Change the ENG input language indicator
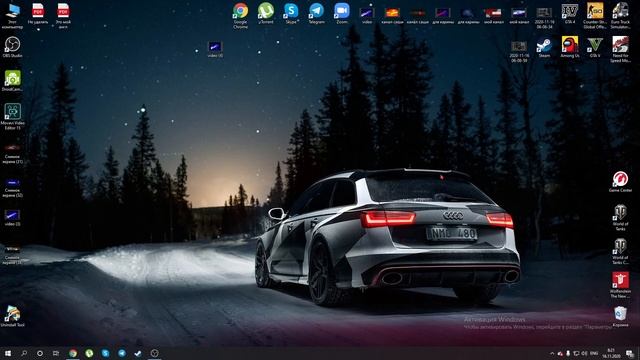 click(594, 353)
